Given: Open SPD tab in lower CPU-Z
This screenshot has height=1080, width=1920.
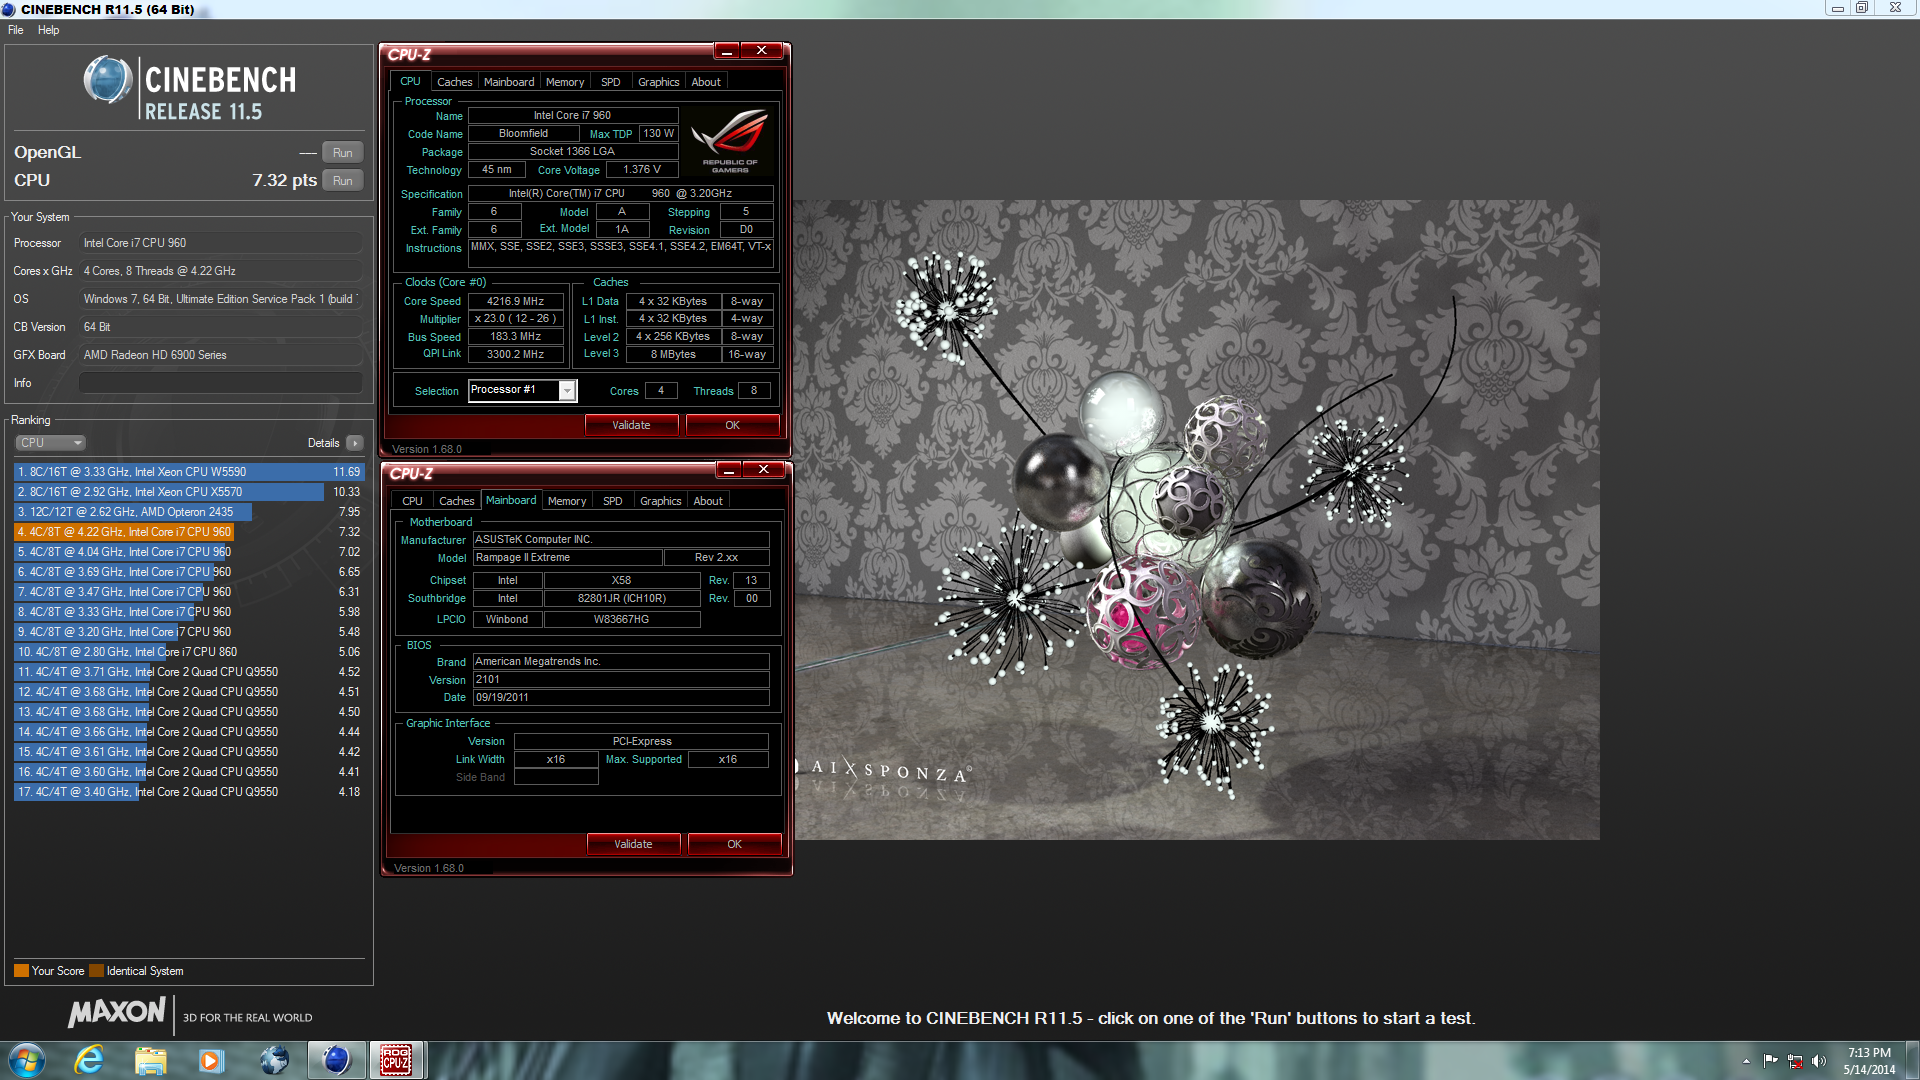Looking at the screenshot, I should pyautogui.click(x=613, y=501).
